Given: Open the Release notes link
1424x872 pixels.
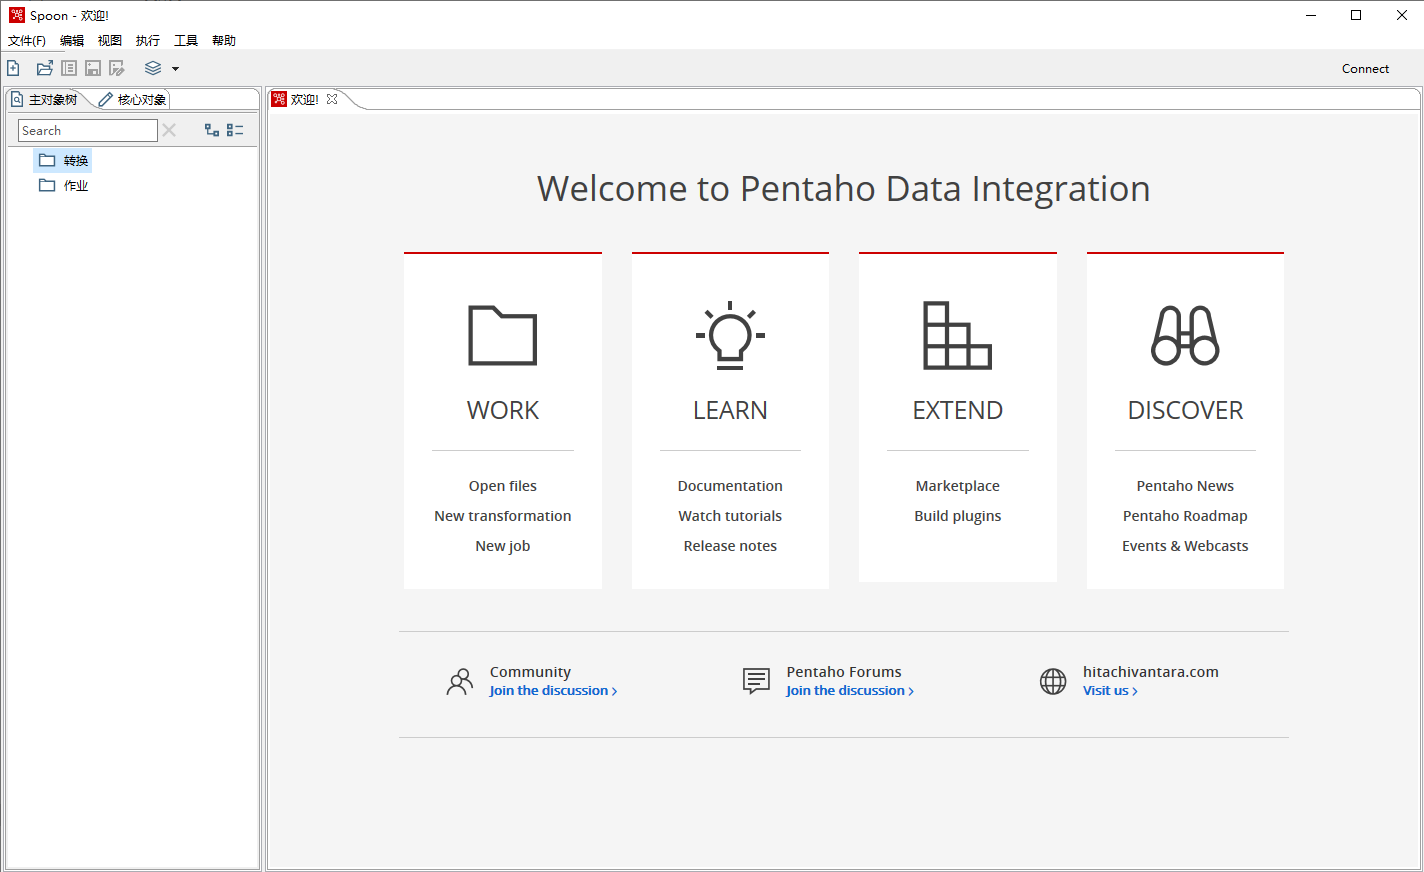Looking at the screenshot, I should (730, 546).
